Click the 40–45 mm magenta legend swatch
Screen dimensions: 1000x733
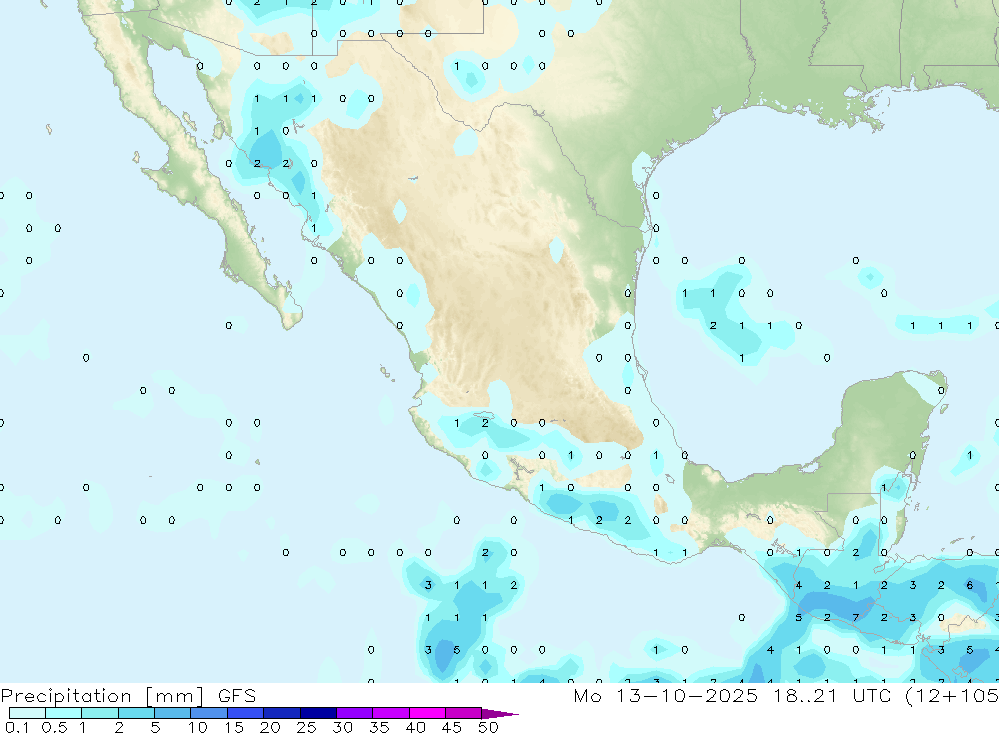coord(427,713)
